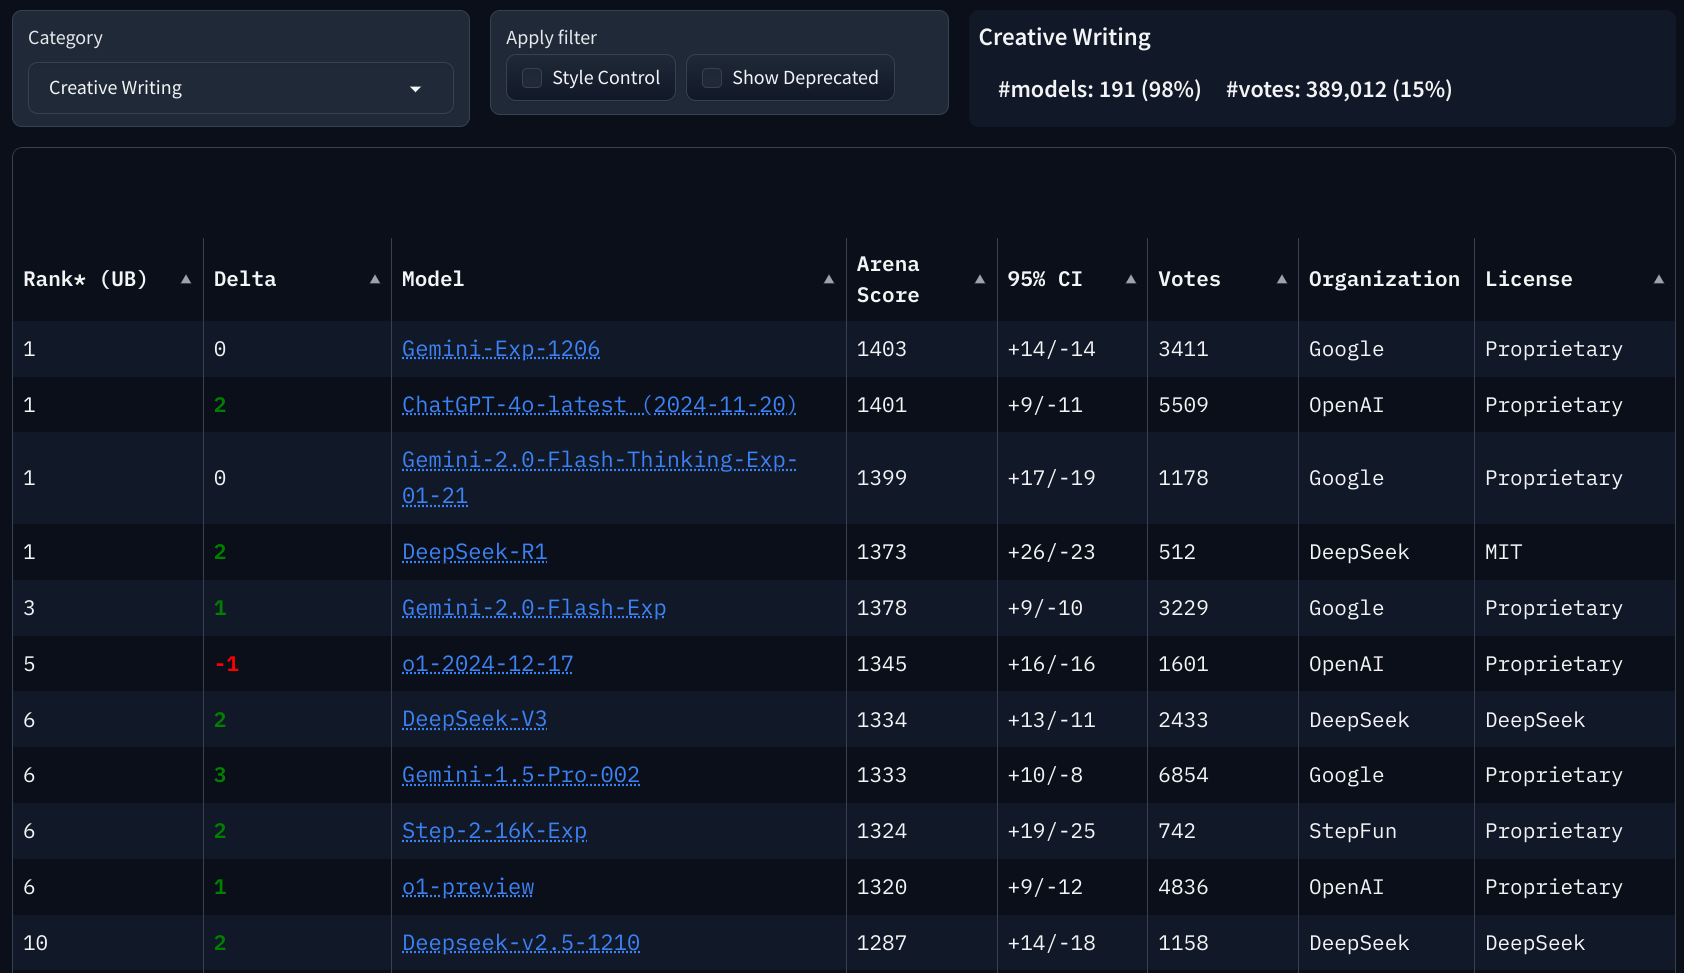1684x973 pixels.
Task: Open Gemini-2.0-Flash-Thinking-Exp-01-21 link
Action: [x=599, y=478]
